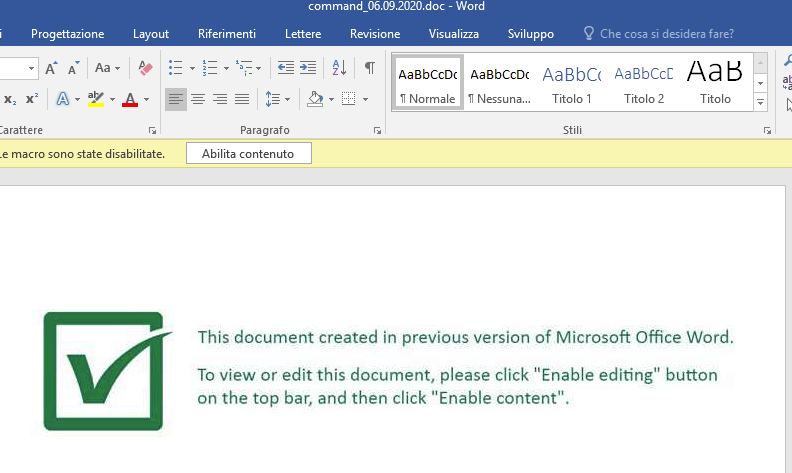Open the Sviluppo tab
Image resolution: width=792 pixels, height=473 pixels.
(x=531, y=34)
